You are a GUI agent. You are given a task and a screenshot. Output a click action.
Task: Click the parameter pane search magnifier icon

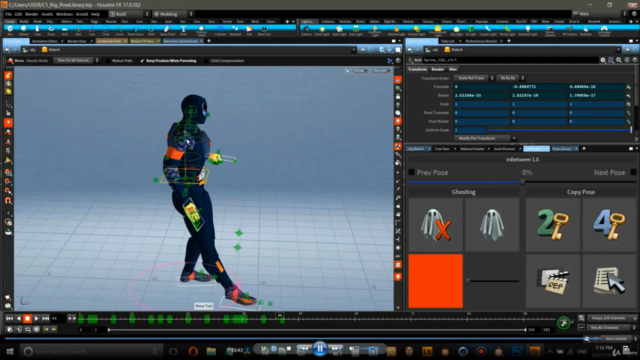pos(619,60)
